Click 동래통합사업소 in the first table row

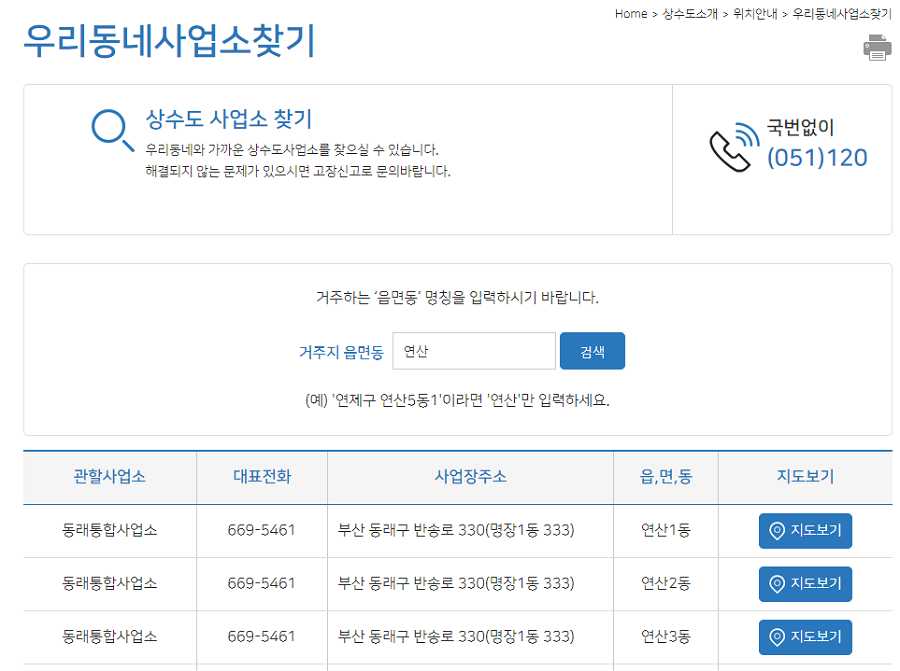click(x=109, y=531)
